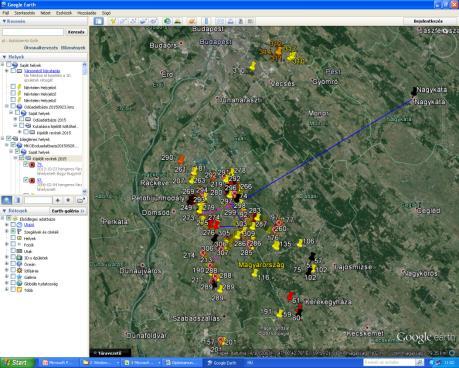Click the save image toolbar icon

(x=241, y=21)
